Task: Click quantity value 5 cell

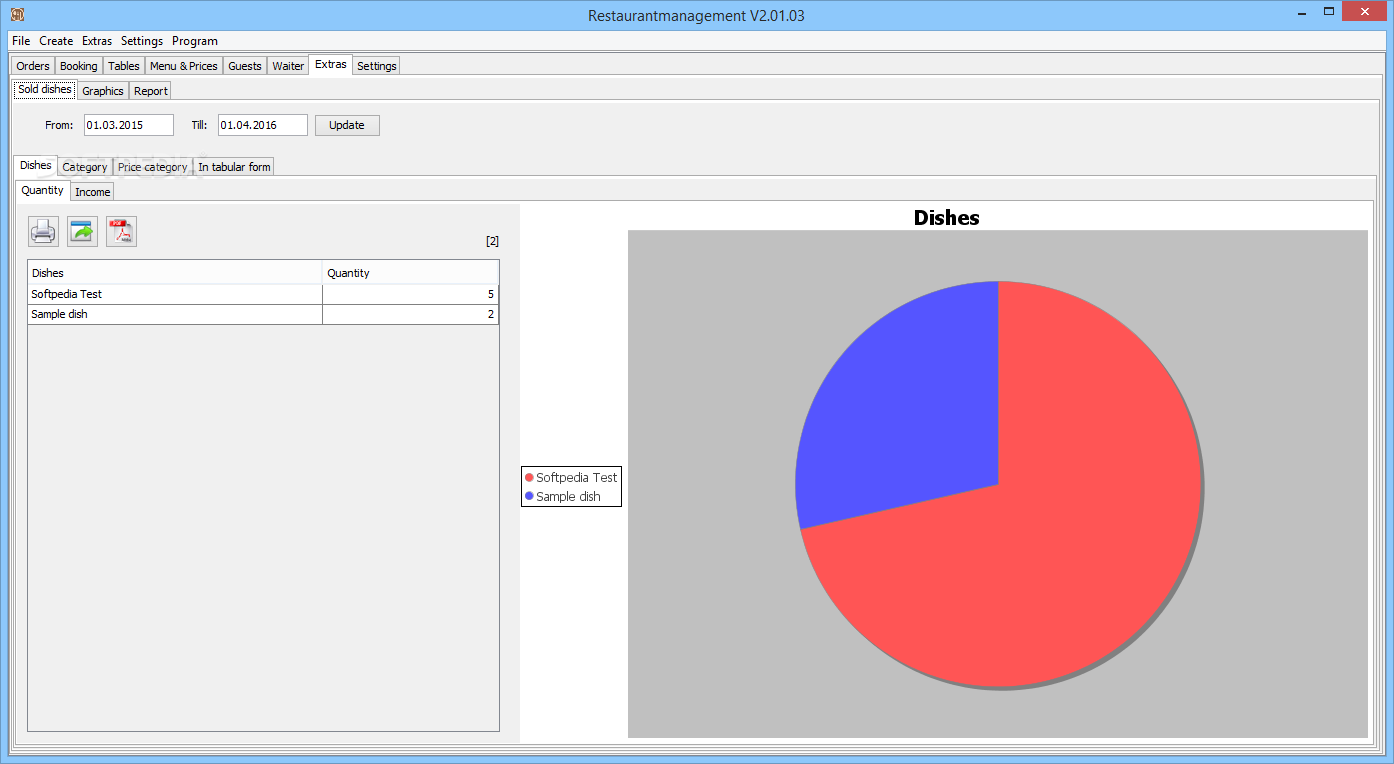Action: pyautogui.click(x=410, y=294)
